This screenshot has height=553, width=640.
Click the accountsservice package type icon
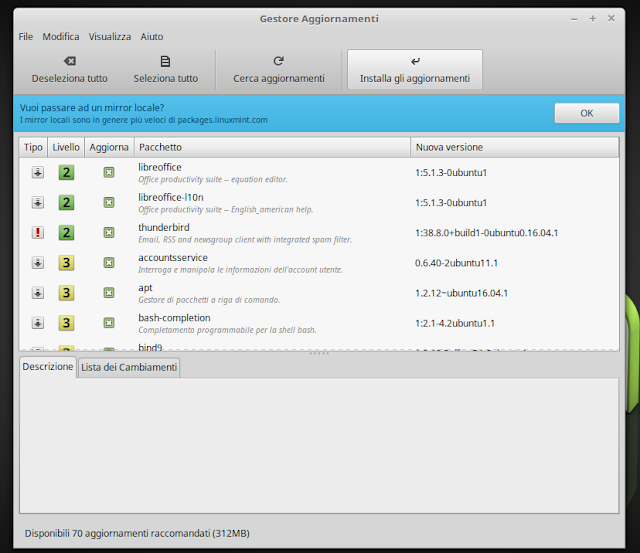(38, 263)
